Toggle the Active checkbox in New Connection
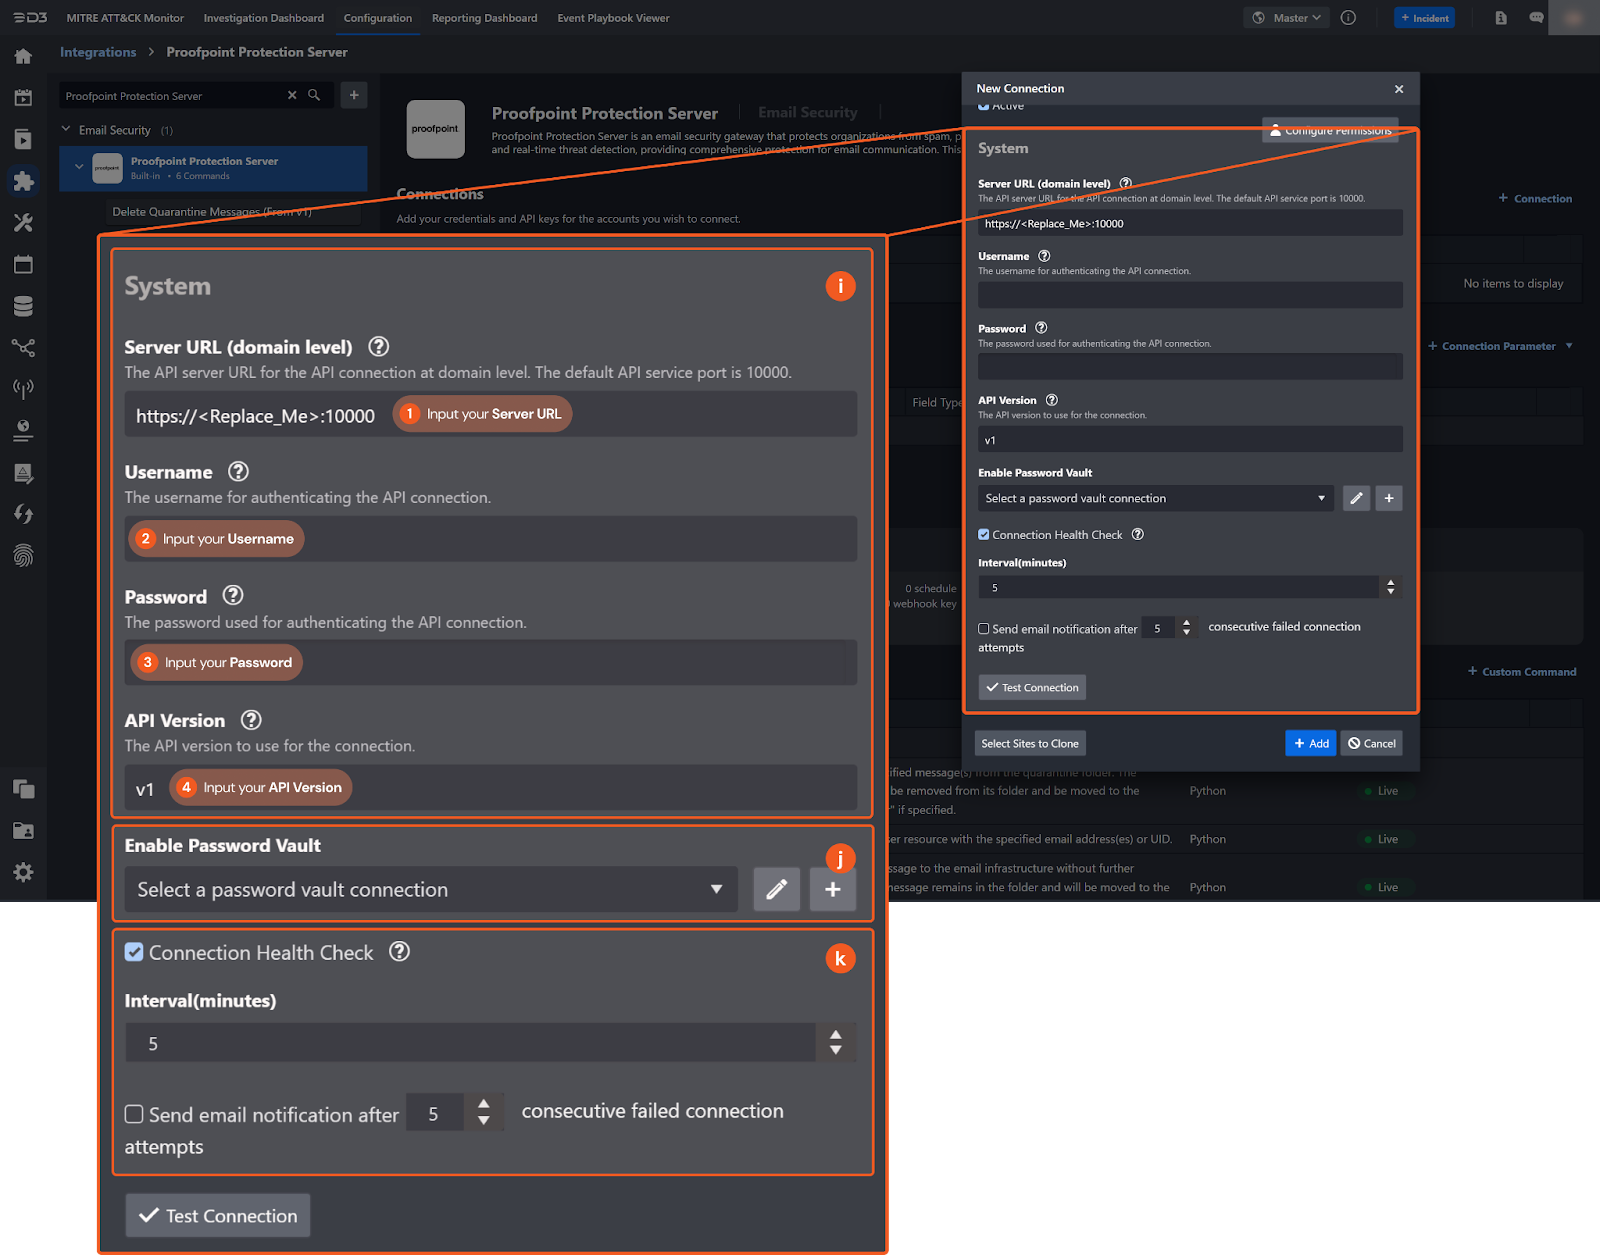 [984, 106]
